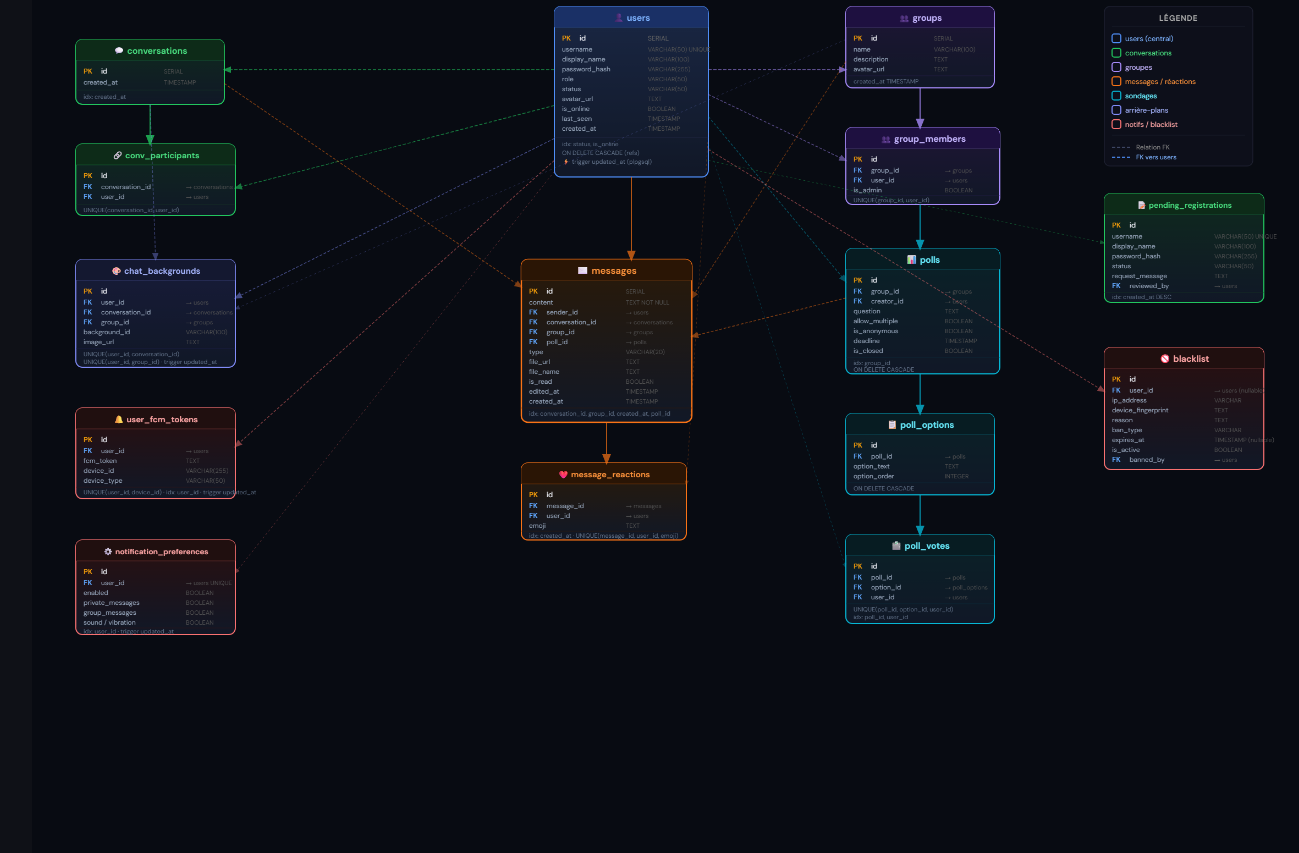Screen dimensions: 1299x853
Task: Click the "FK vers users" legend entry
Action: pos(1157,157)
